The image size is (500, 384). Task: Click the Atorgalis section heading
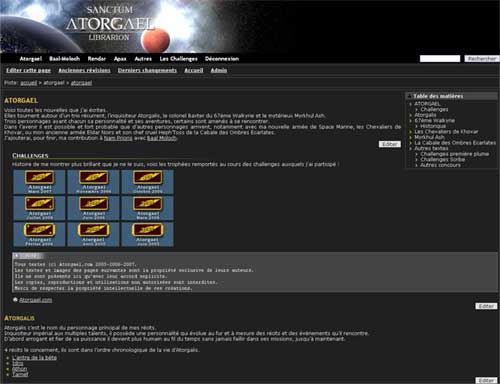[19, 318]
